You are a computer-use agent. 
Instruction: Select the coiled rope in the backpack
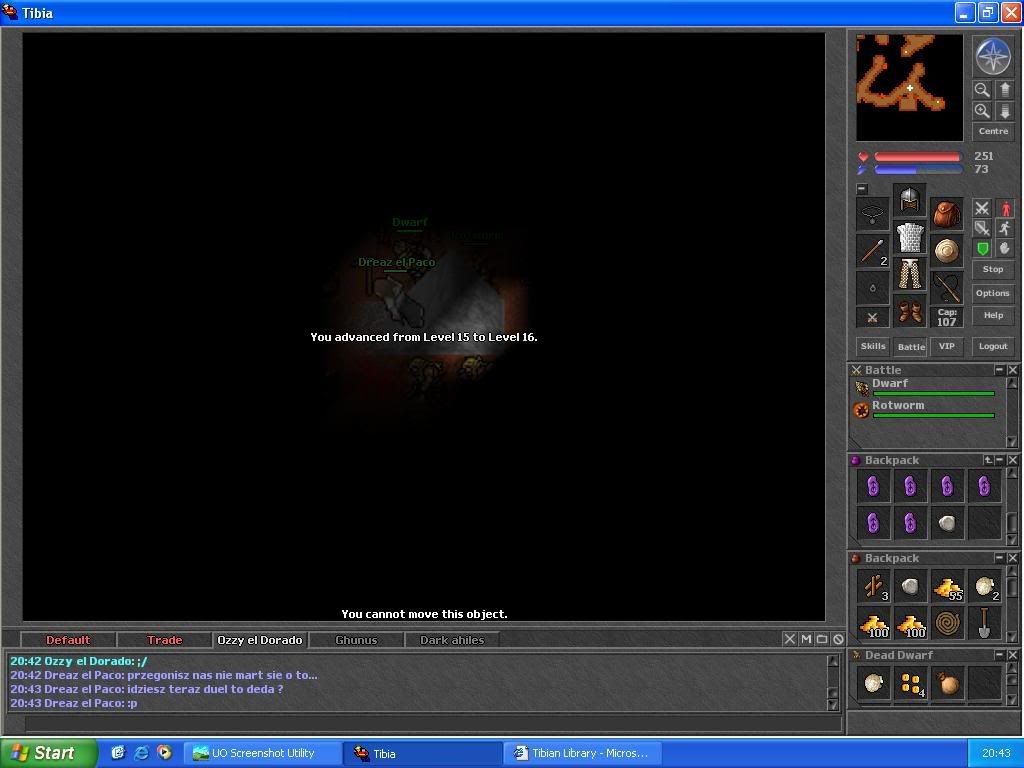(x=947, y=624)
